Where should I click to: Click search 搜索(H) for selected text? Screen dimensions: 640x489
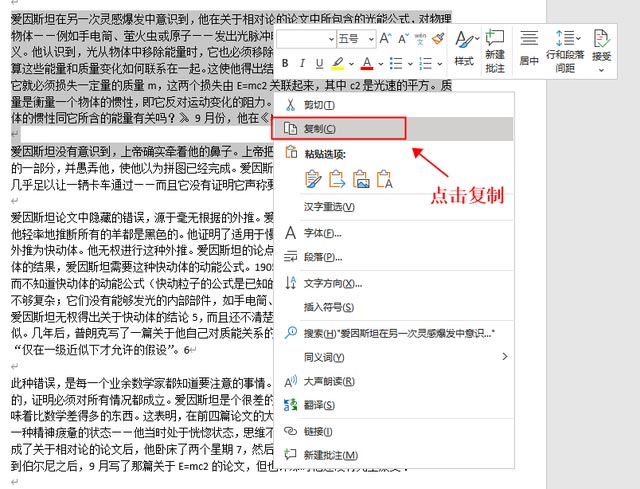(x=393, y=333)
